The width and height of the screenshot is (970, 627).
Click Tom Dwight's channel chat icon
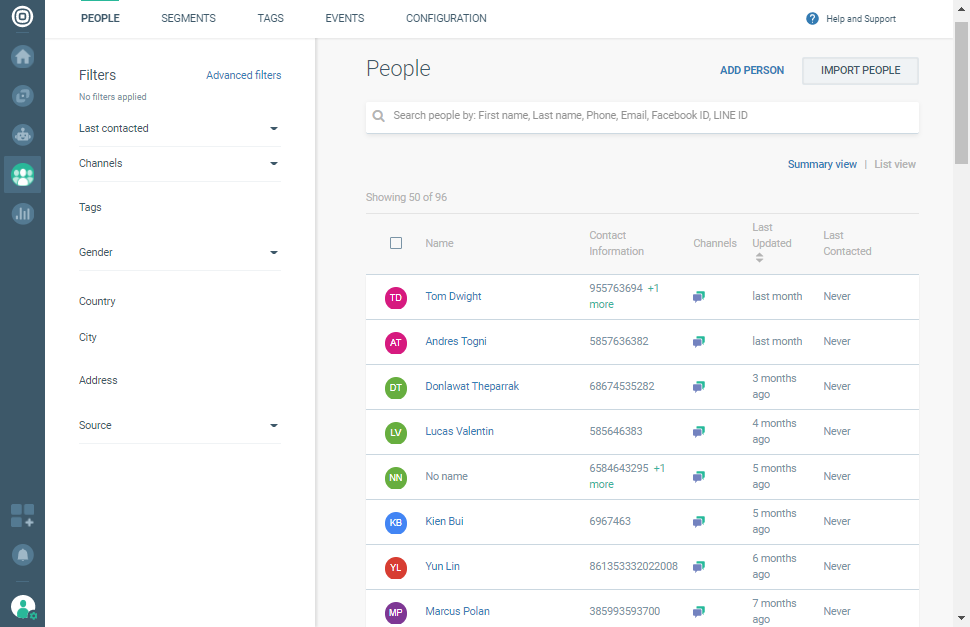click(x=699, y=297)
